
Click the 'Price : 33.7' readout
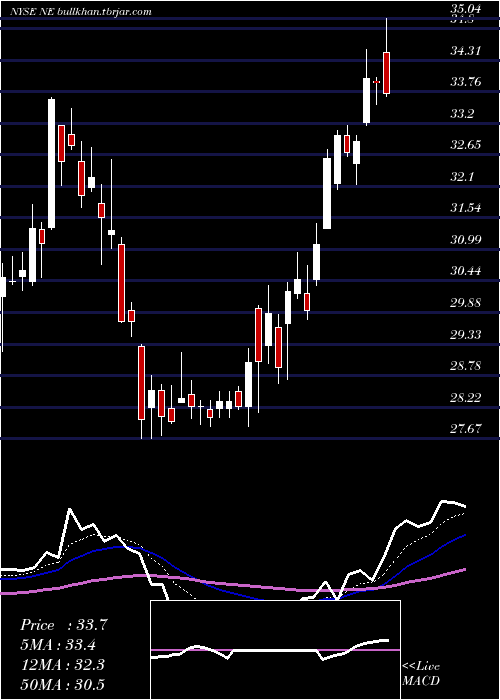[64, 625]
